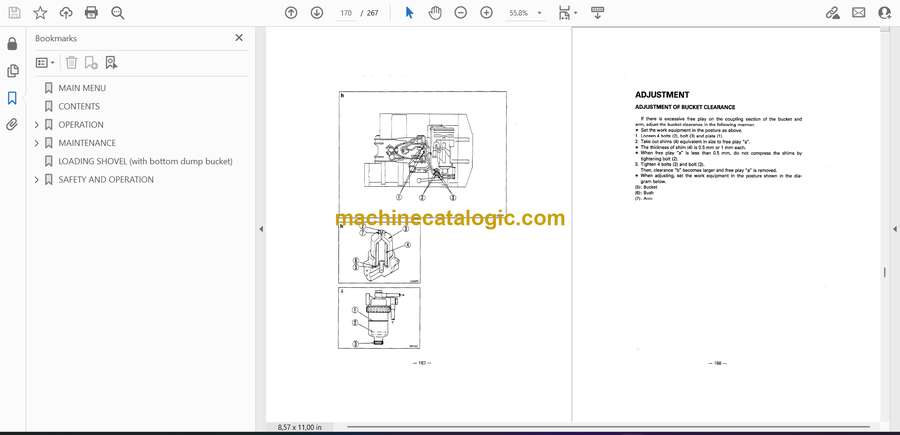Click the vertical scrollbar handle
Image resolution: width=900 pixels, height=435 pixels.
point(885,273)
